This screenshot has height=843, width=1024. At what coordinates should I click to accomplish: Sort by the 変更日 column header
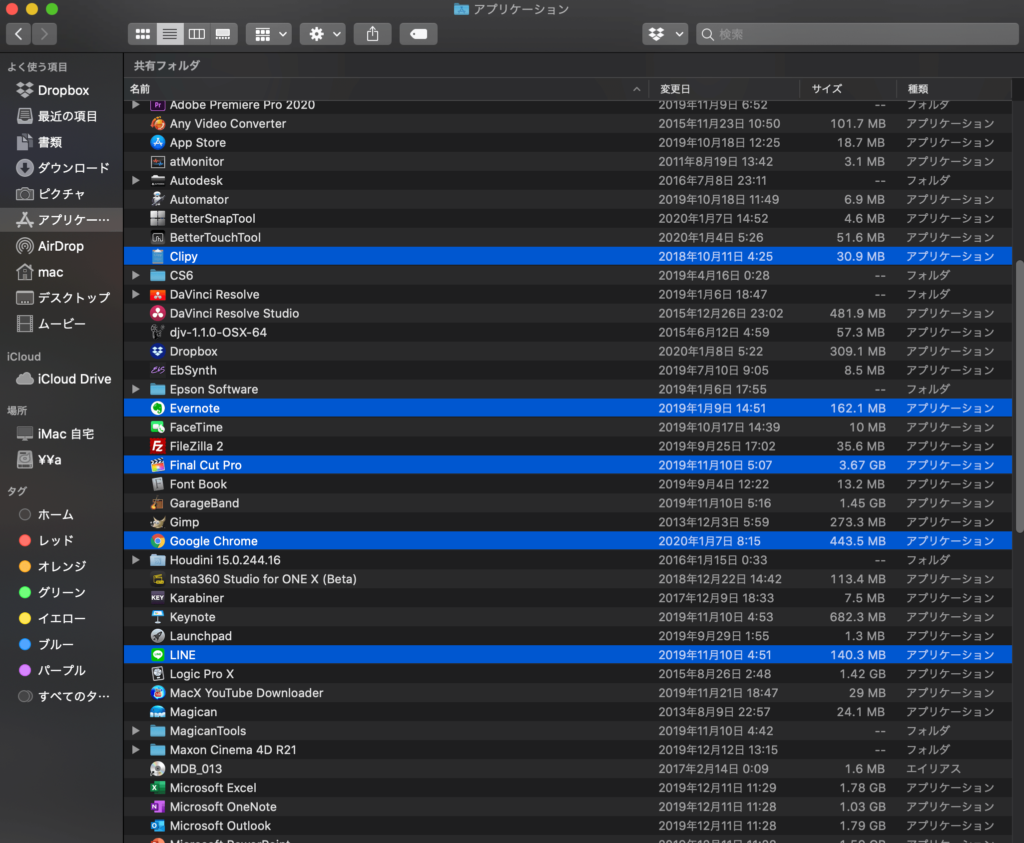(x=724, y=89)
